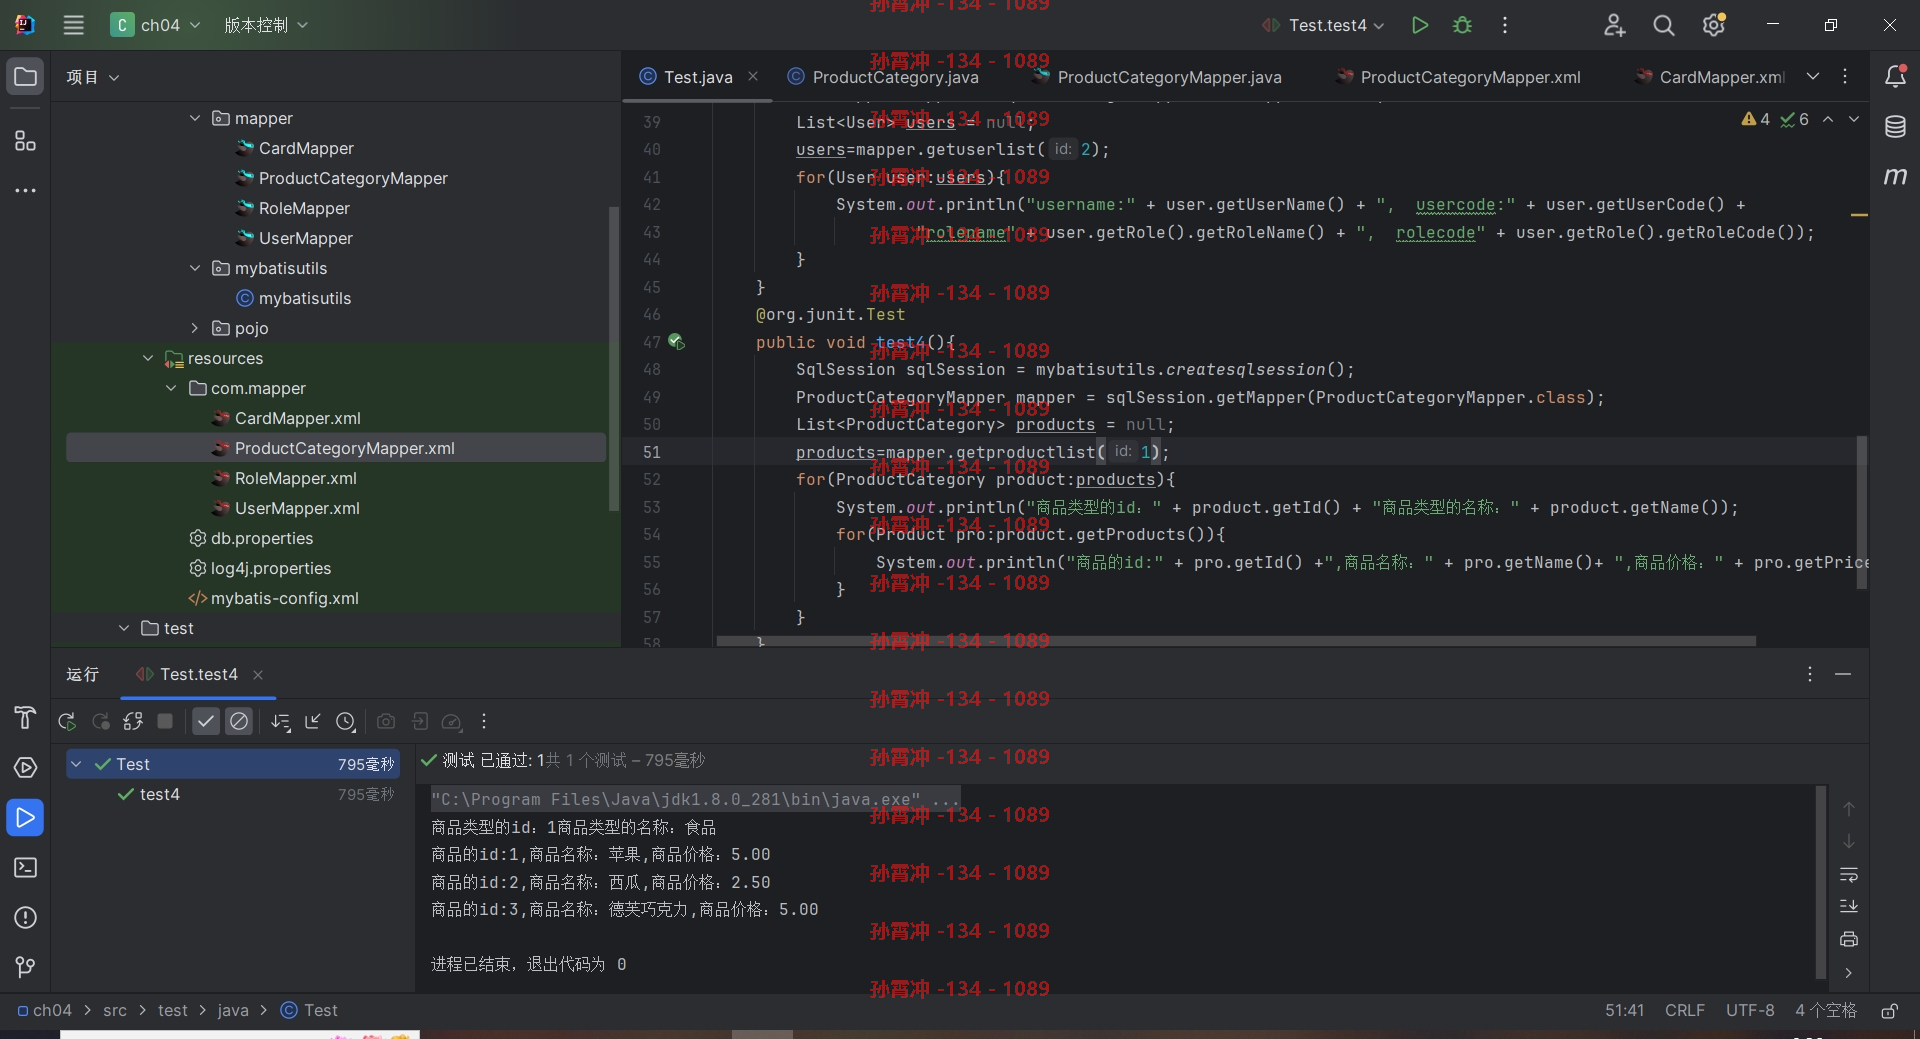The width and height of the screenshot is (1920, 1039).
Task: Toggle Show Passed tests checkmark button
Action: click(x=206, y=721)
